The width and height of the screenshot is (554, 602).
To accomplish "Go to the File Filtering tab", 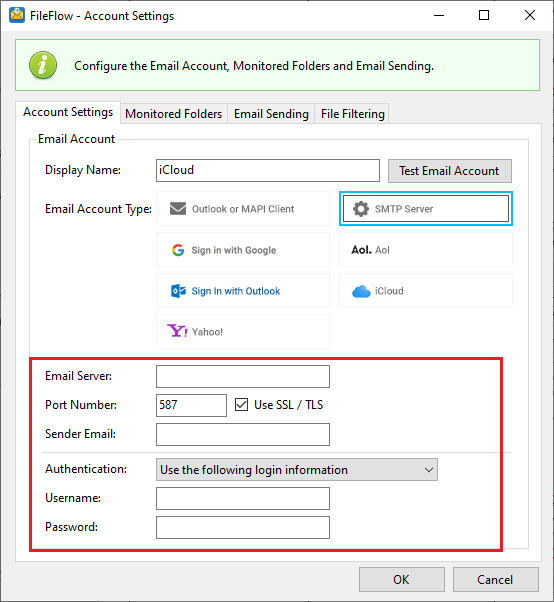I will pyautogui.click(x=352, y=114).
